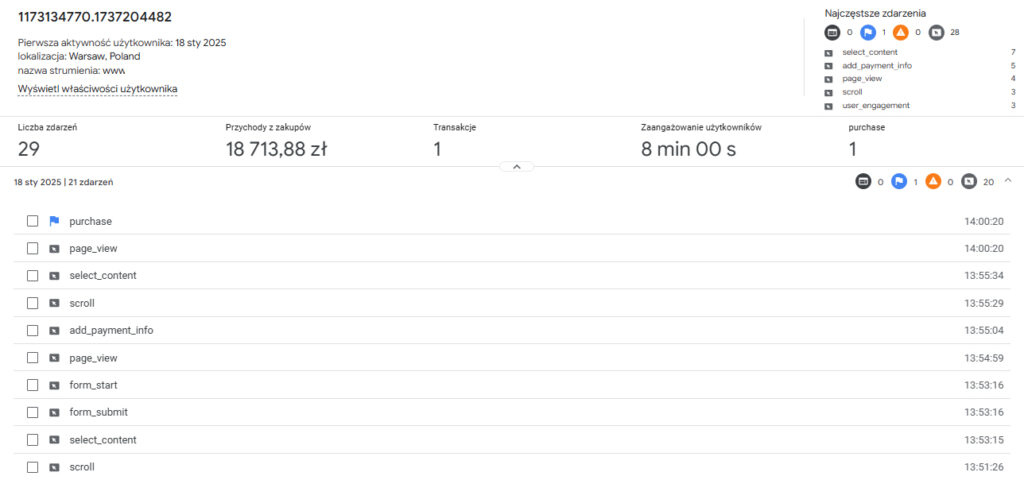Select user_engagement in the top events list
Screen dimensions: 1024x480
(876, 105)
